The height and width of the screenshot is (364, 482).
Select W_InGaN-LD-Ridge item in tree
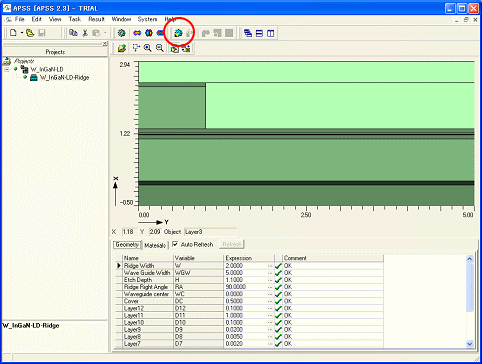pyautogui.click(x=64, y=78)
